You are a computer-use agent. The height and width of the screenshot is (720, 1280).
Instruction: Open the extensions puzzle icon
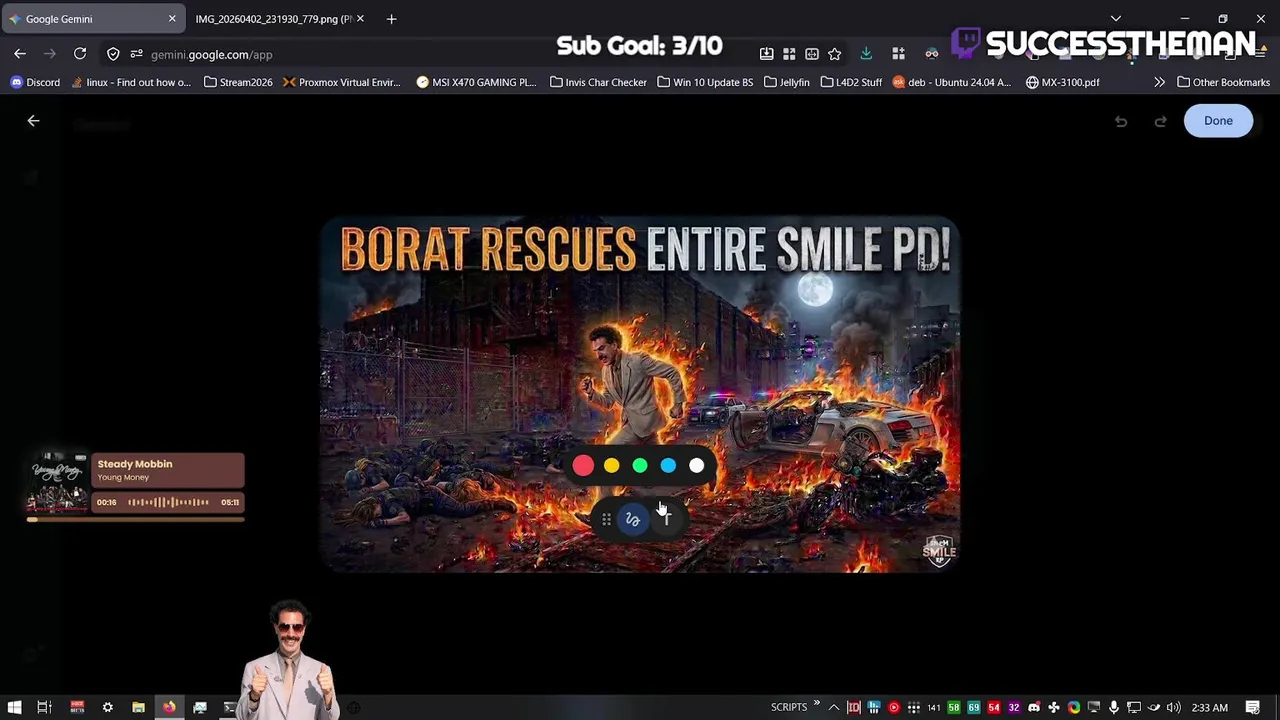coord(898,54)
